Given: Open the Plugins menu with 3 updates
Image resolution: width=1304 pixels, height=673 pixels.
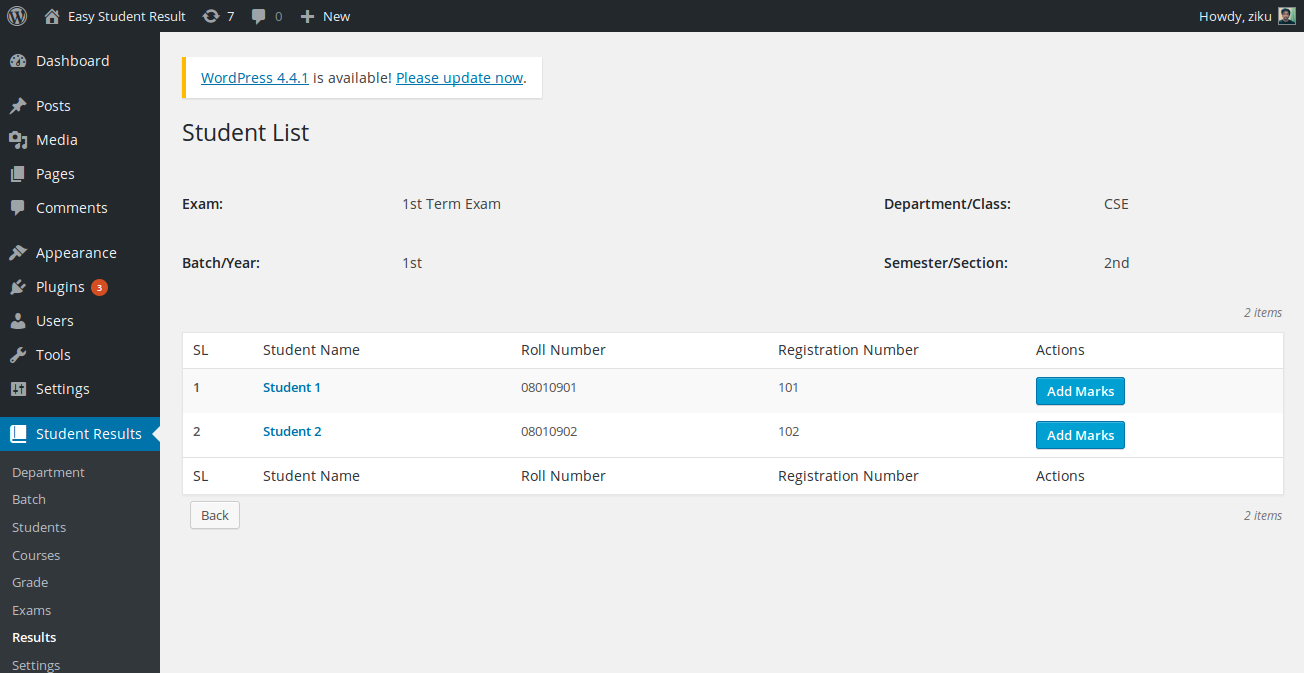Looking at the screenshot, I should coord(60,287).
